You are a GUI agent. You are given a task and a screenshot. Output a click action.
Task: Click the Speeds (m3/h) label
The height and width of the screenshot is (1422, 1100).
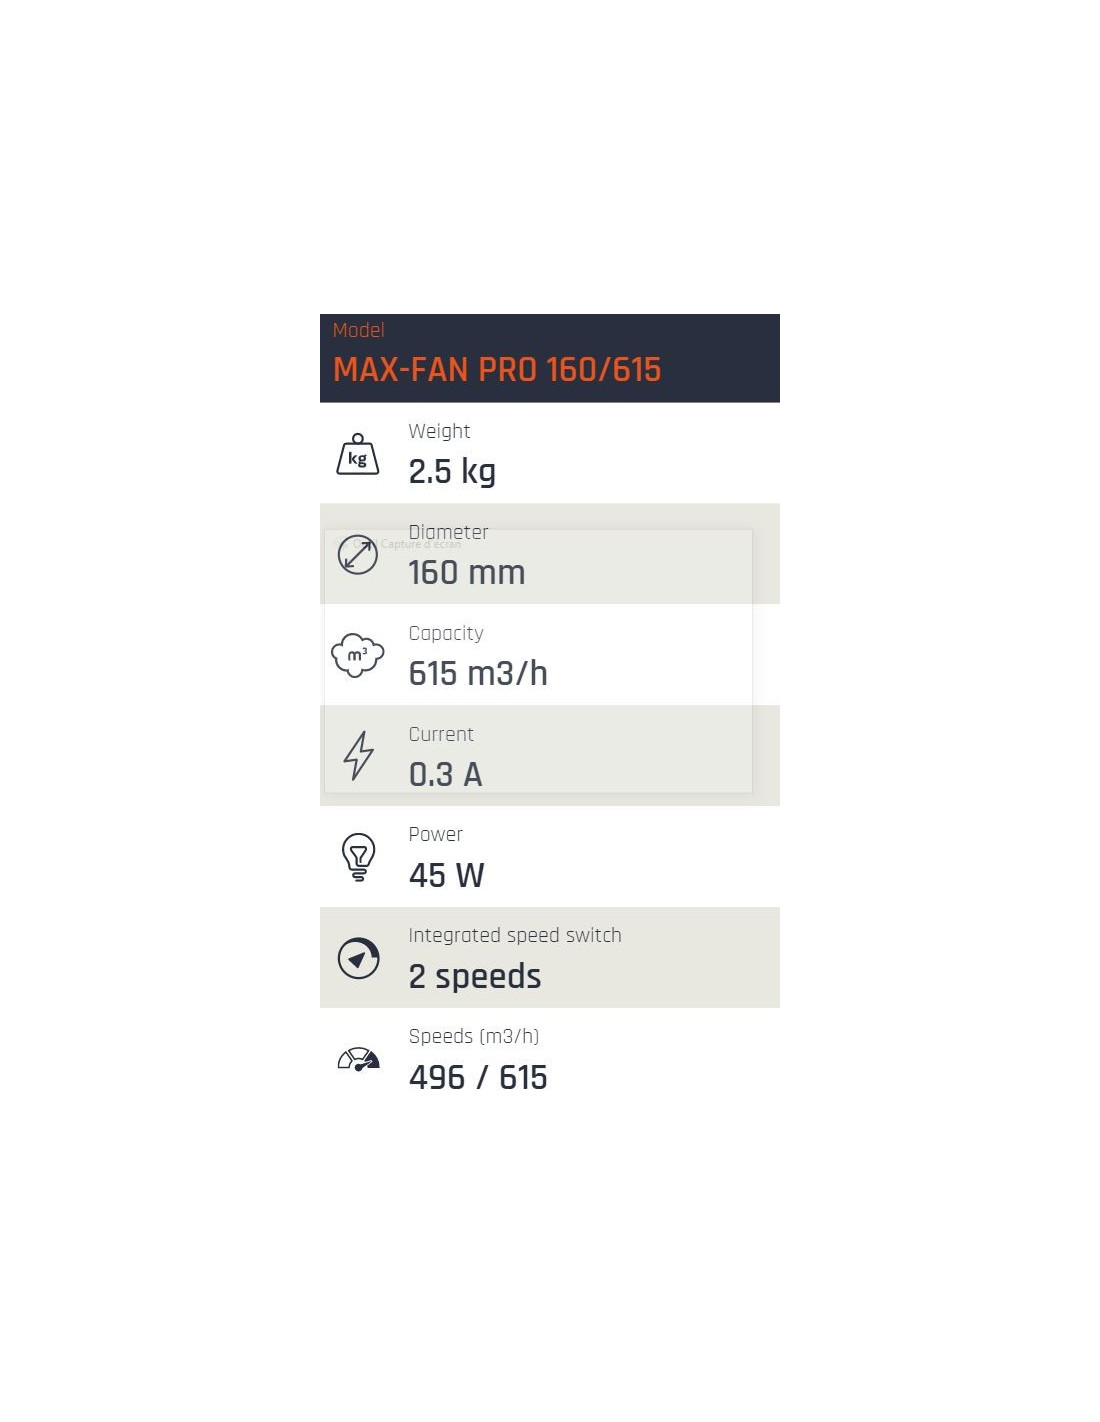[x=474, y=1037]
